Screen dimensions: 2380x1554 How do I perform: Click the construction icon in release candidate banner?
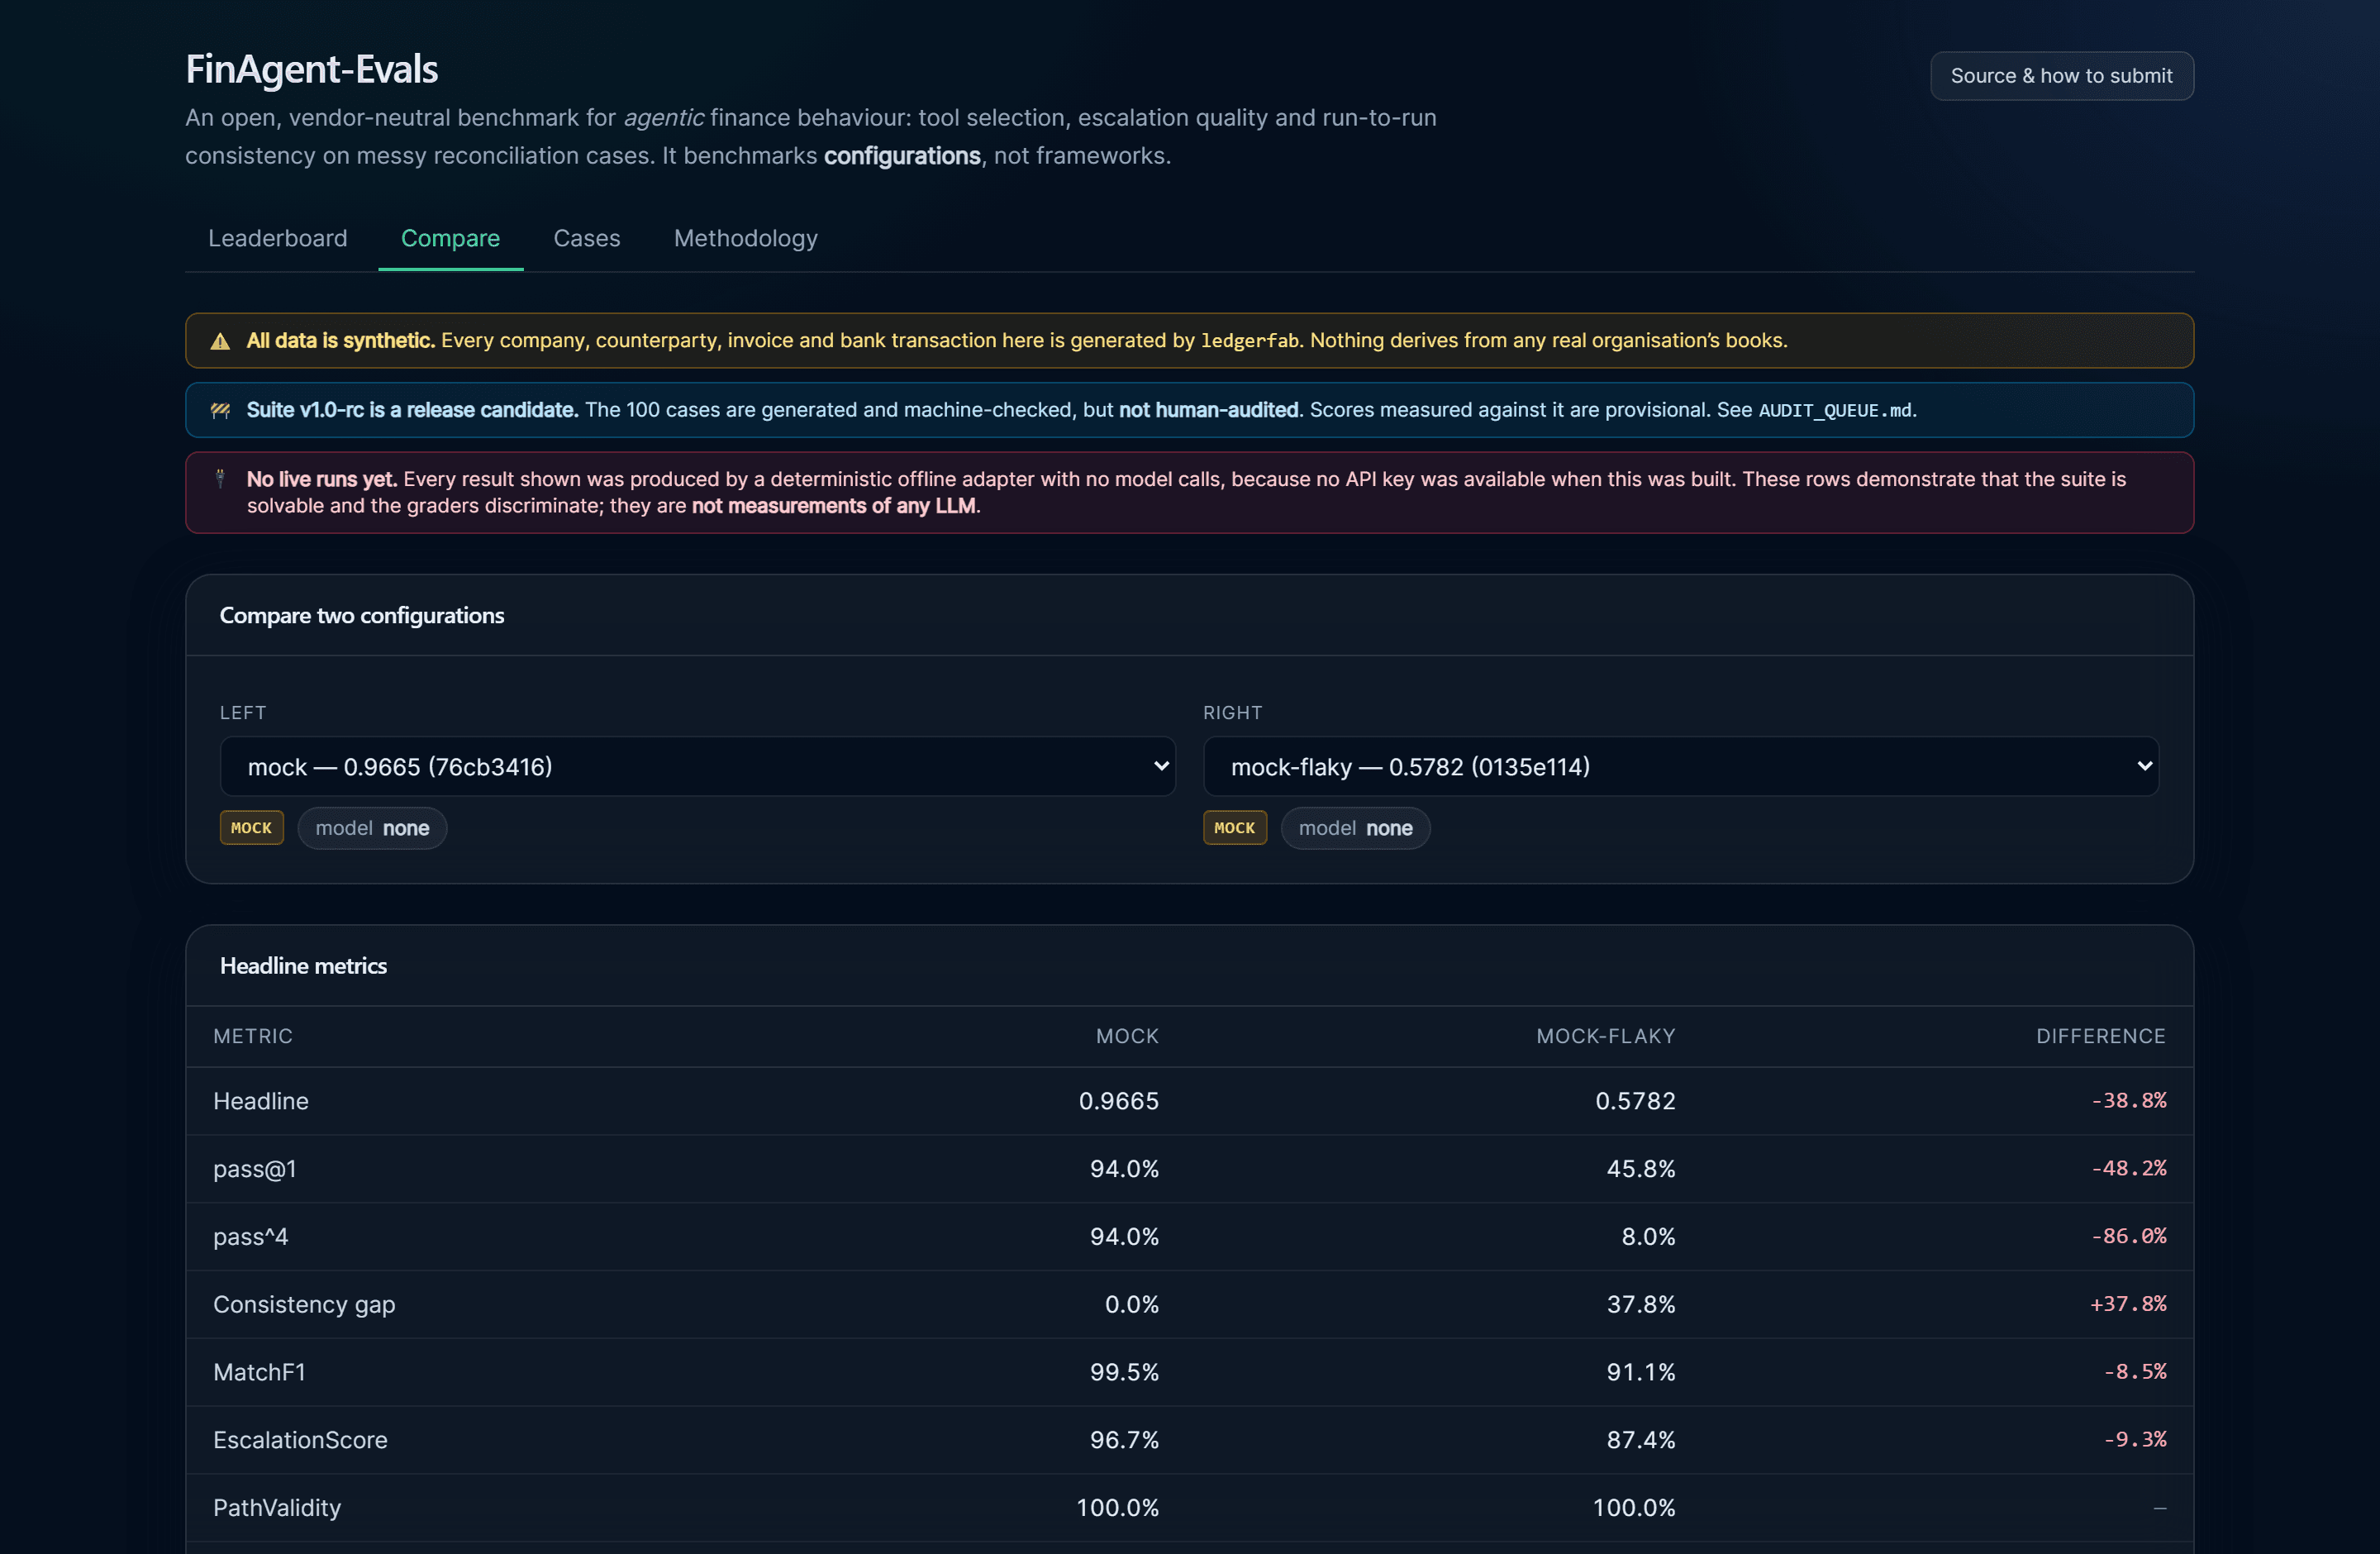coord(220,410)
